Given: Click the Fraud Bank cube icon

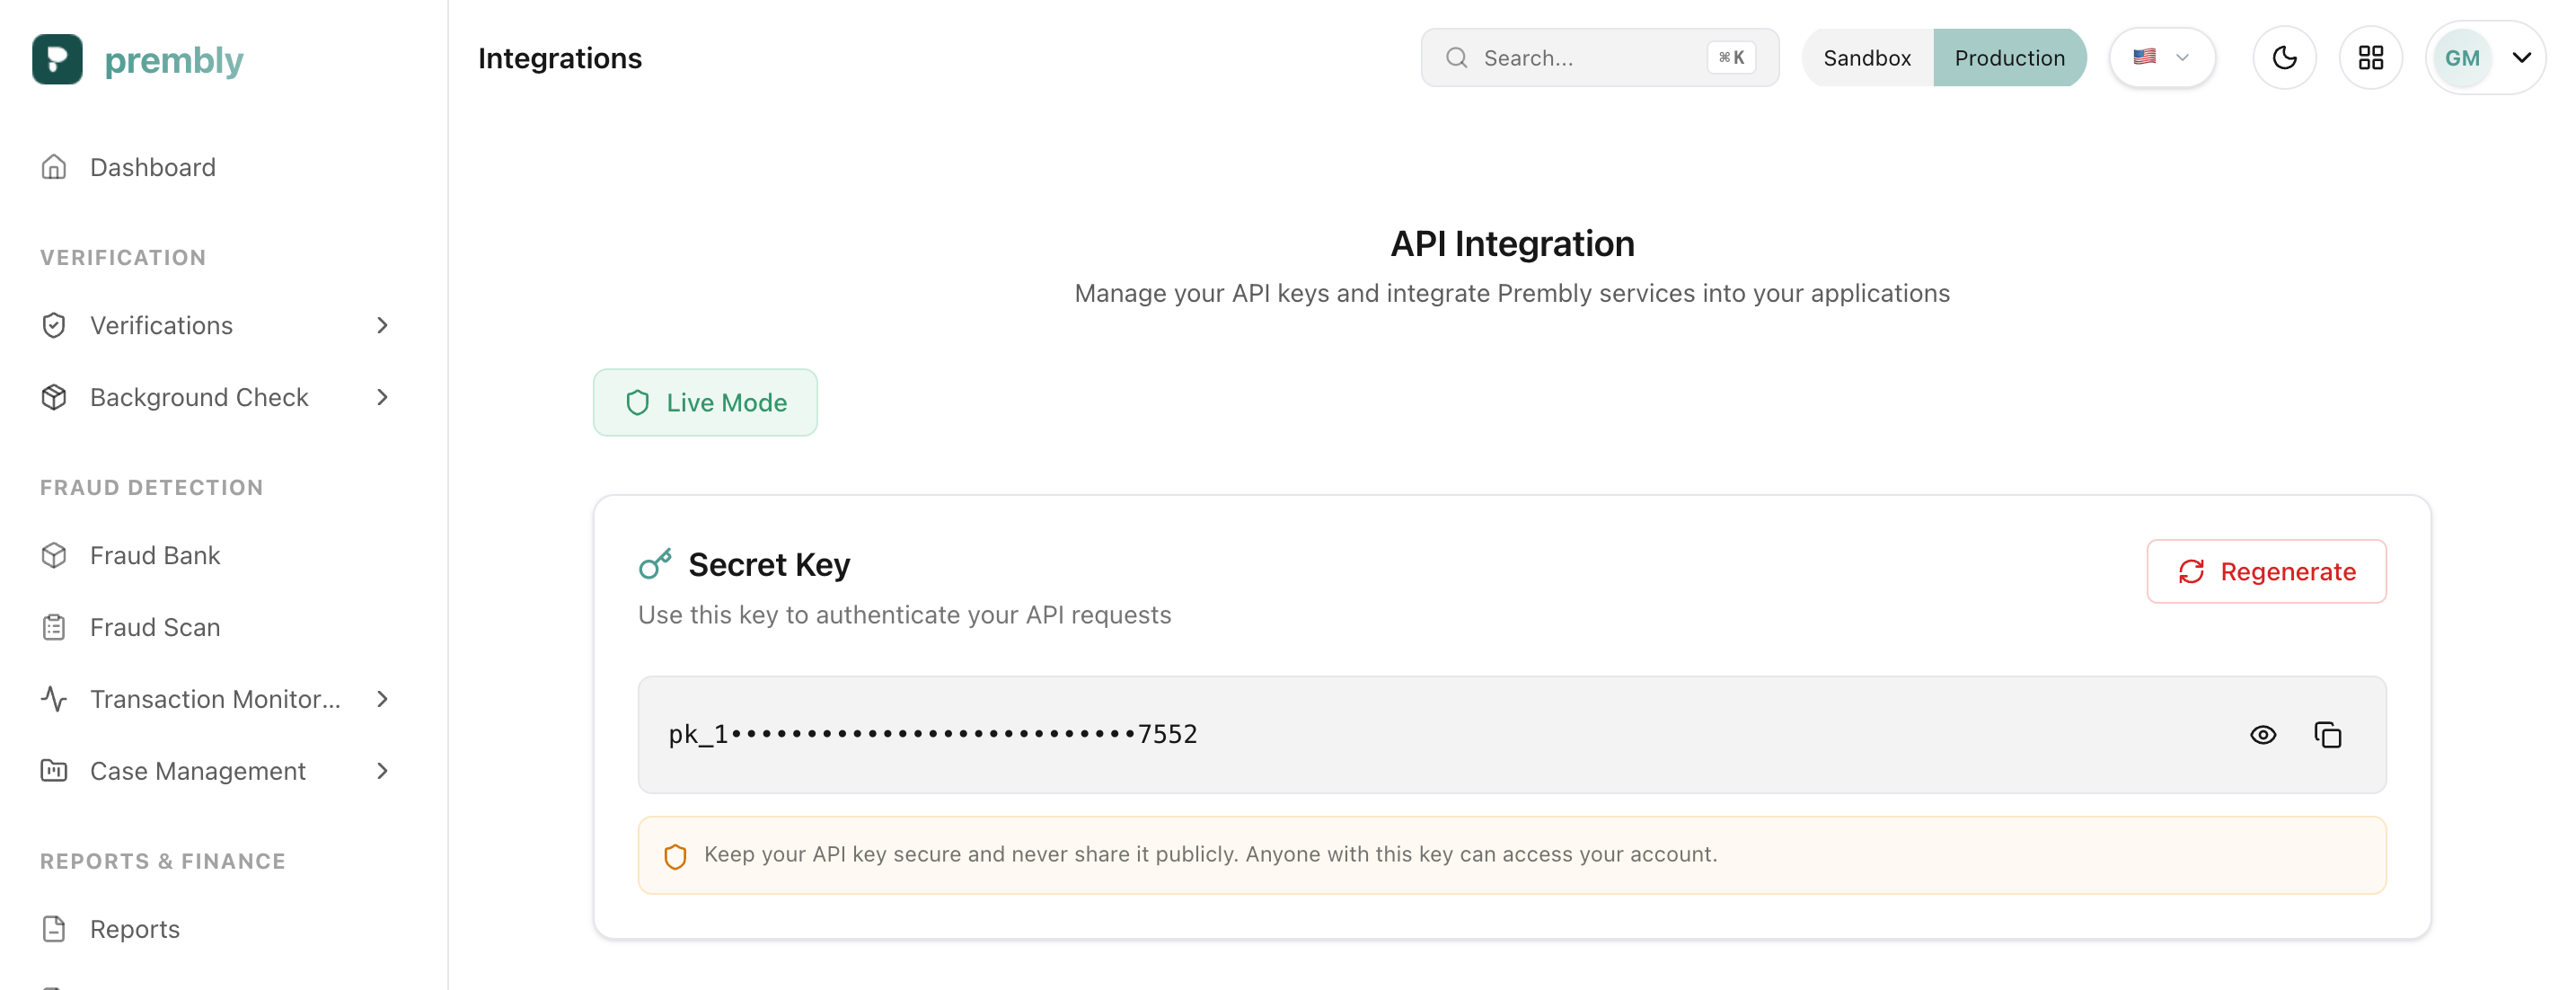Looking at the screenshot, I should (54, 555).
